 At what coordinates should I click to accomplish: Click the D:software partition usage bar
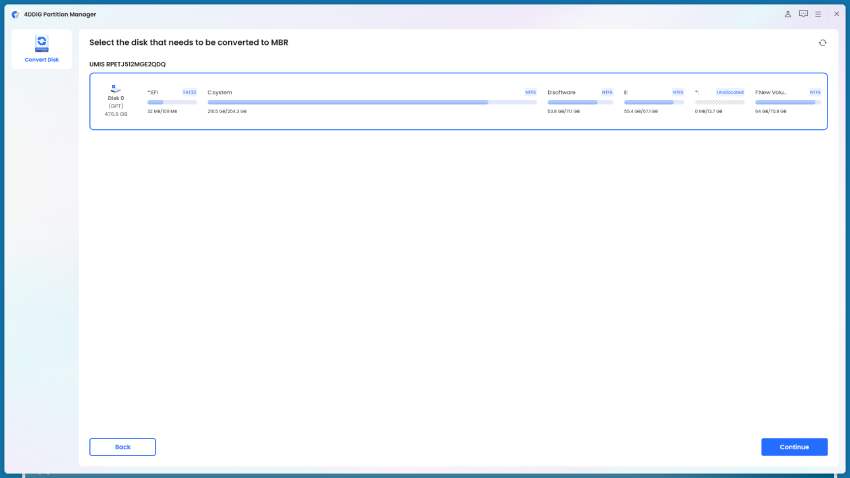pos(580,102)
